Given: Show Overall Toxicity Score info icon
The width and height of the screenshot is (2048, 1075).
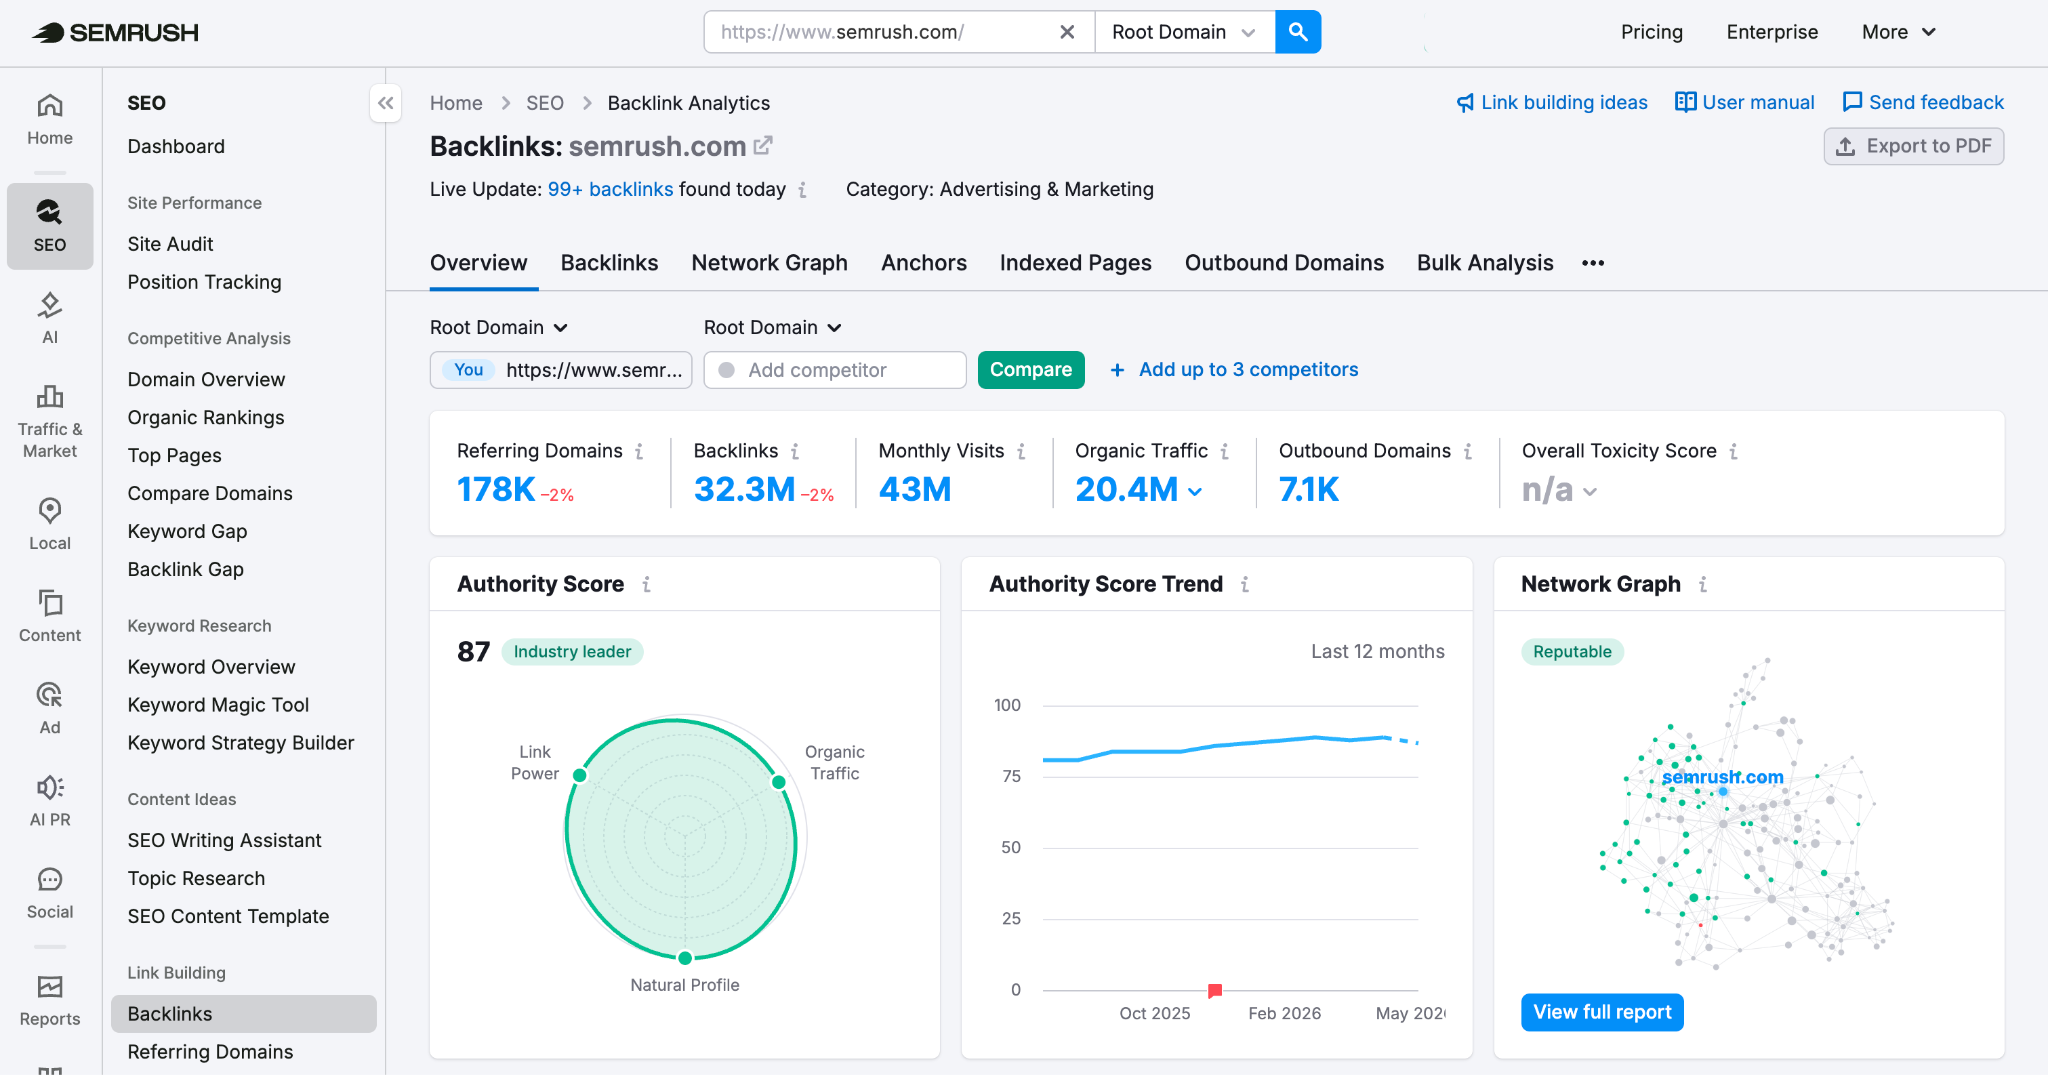Looking at the screenshot, I should pyautogui.click(x=1734, y=451).
